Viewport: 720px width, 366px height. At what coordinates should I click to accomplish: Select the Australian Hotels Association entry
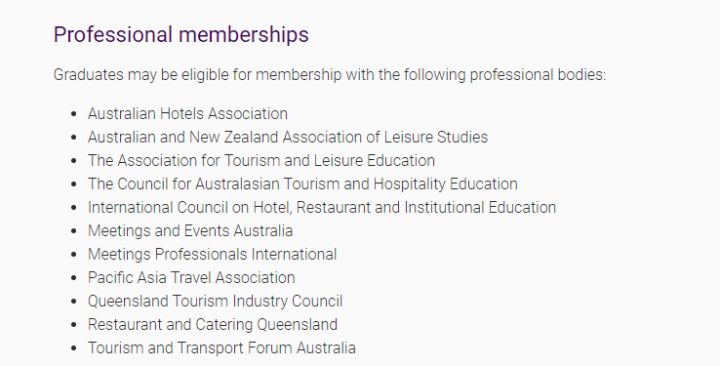point(188,113)
